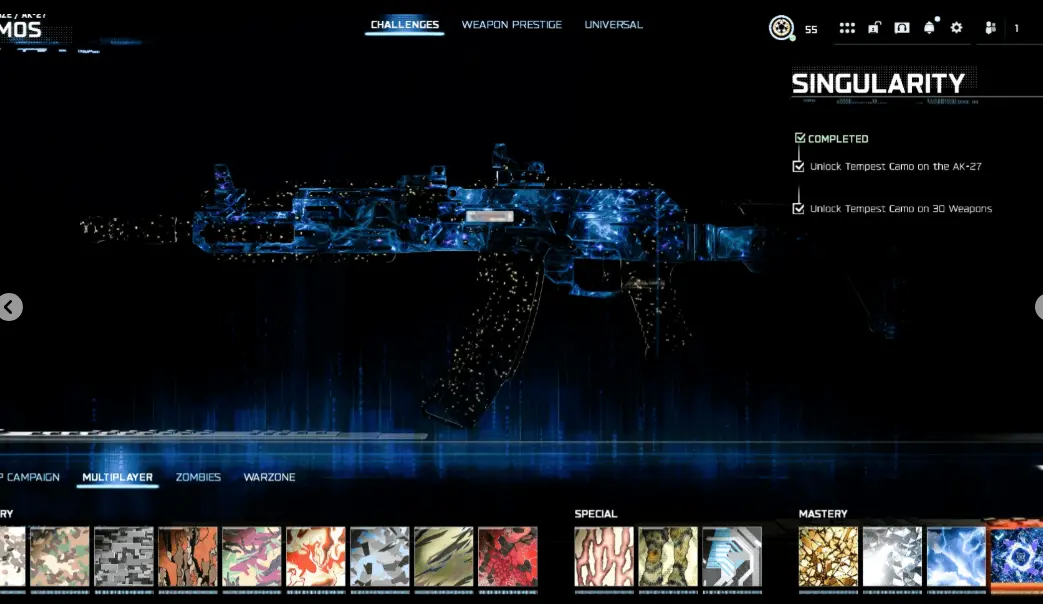Select tan tiger-stripe camo swatch
1043x604 pixels.
pos(444,557)
